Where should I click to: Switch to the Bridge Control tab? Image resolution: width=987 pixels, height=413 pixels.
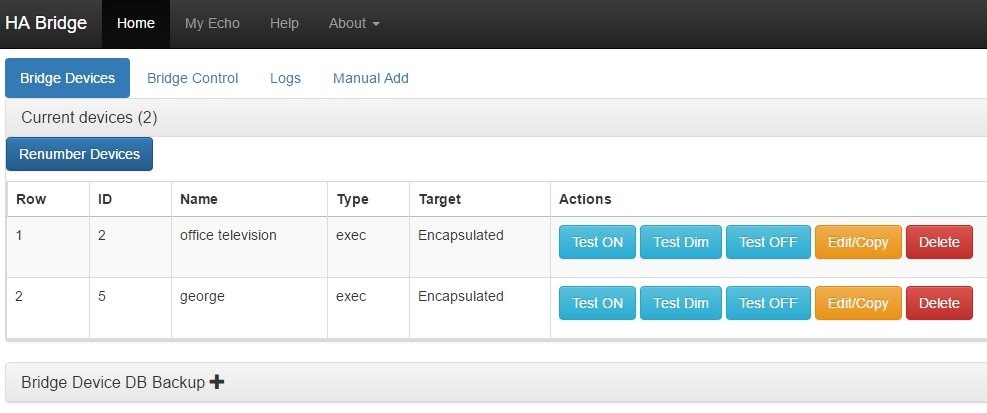(x=193, y=78)
